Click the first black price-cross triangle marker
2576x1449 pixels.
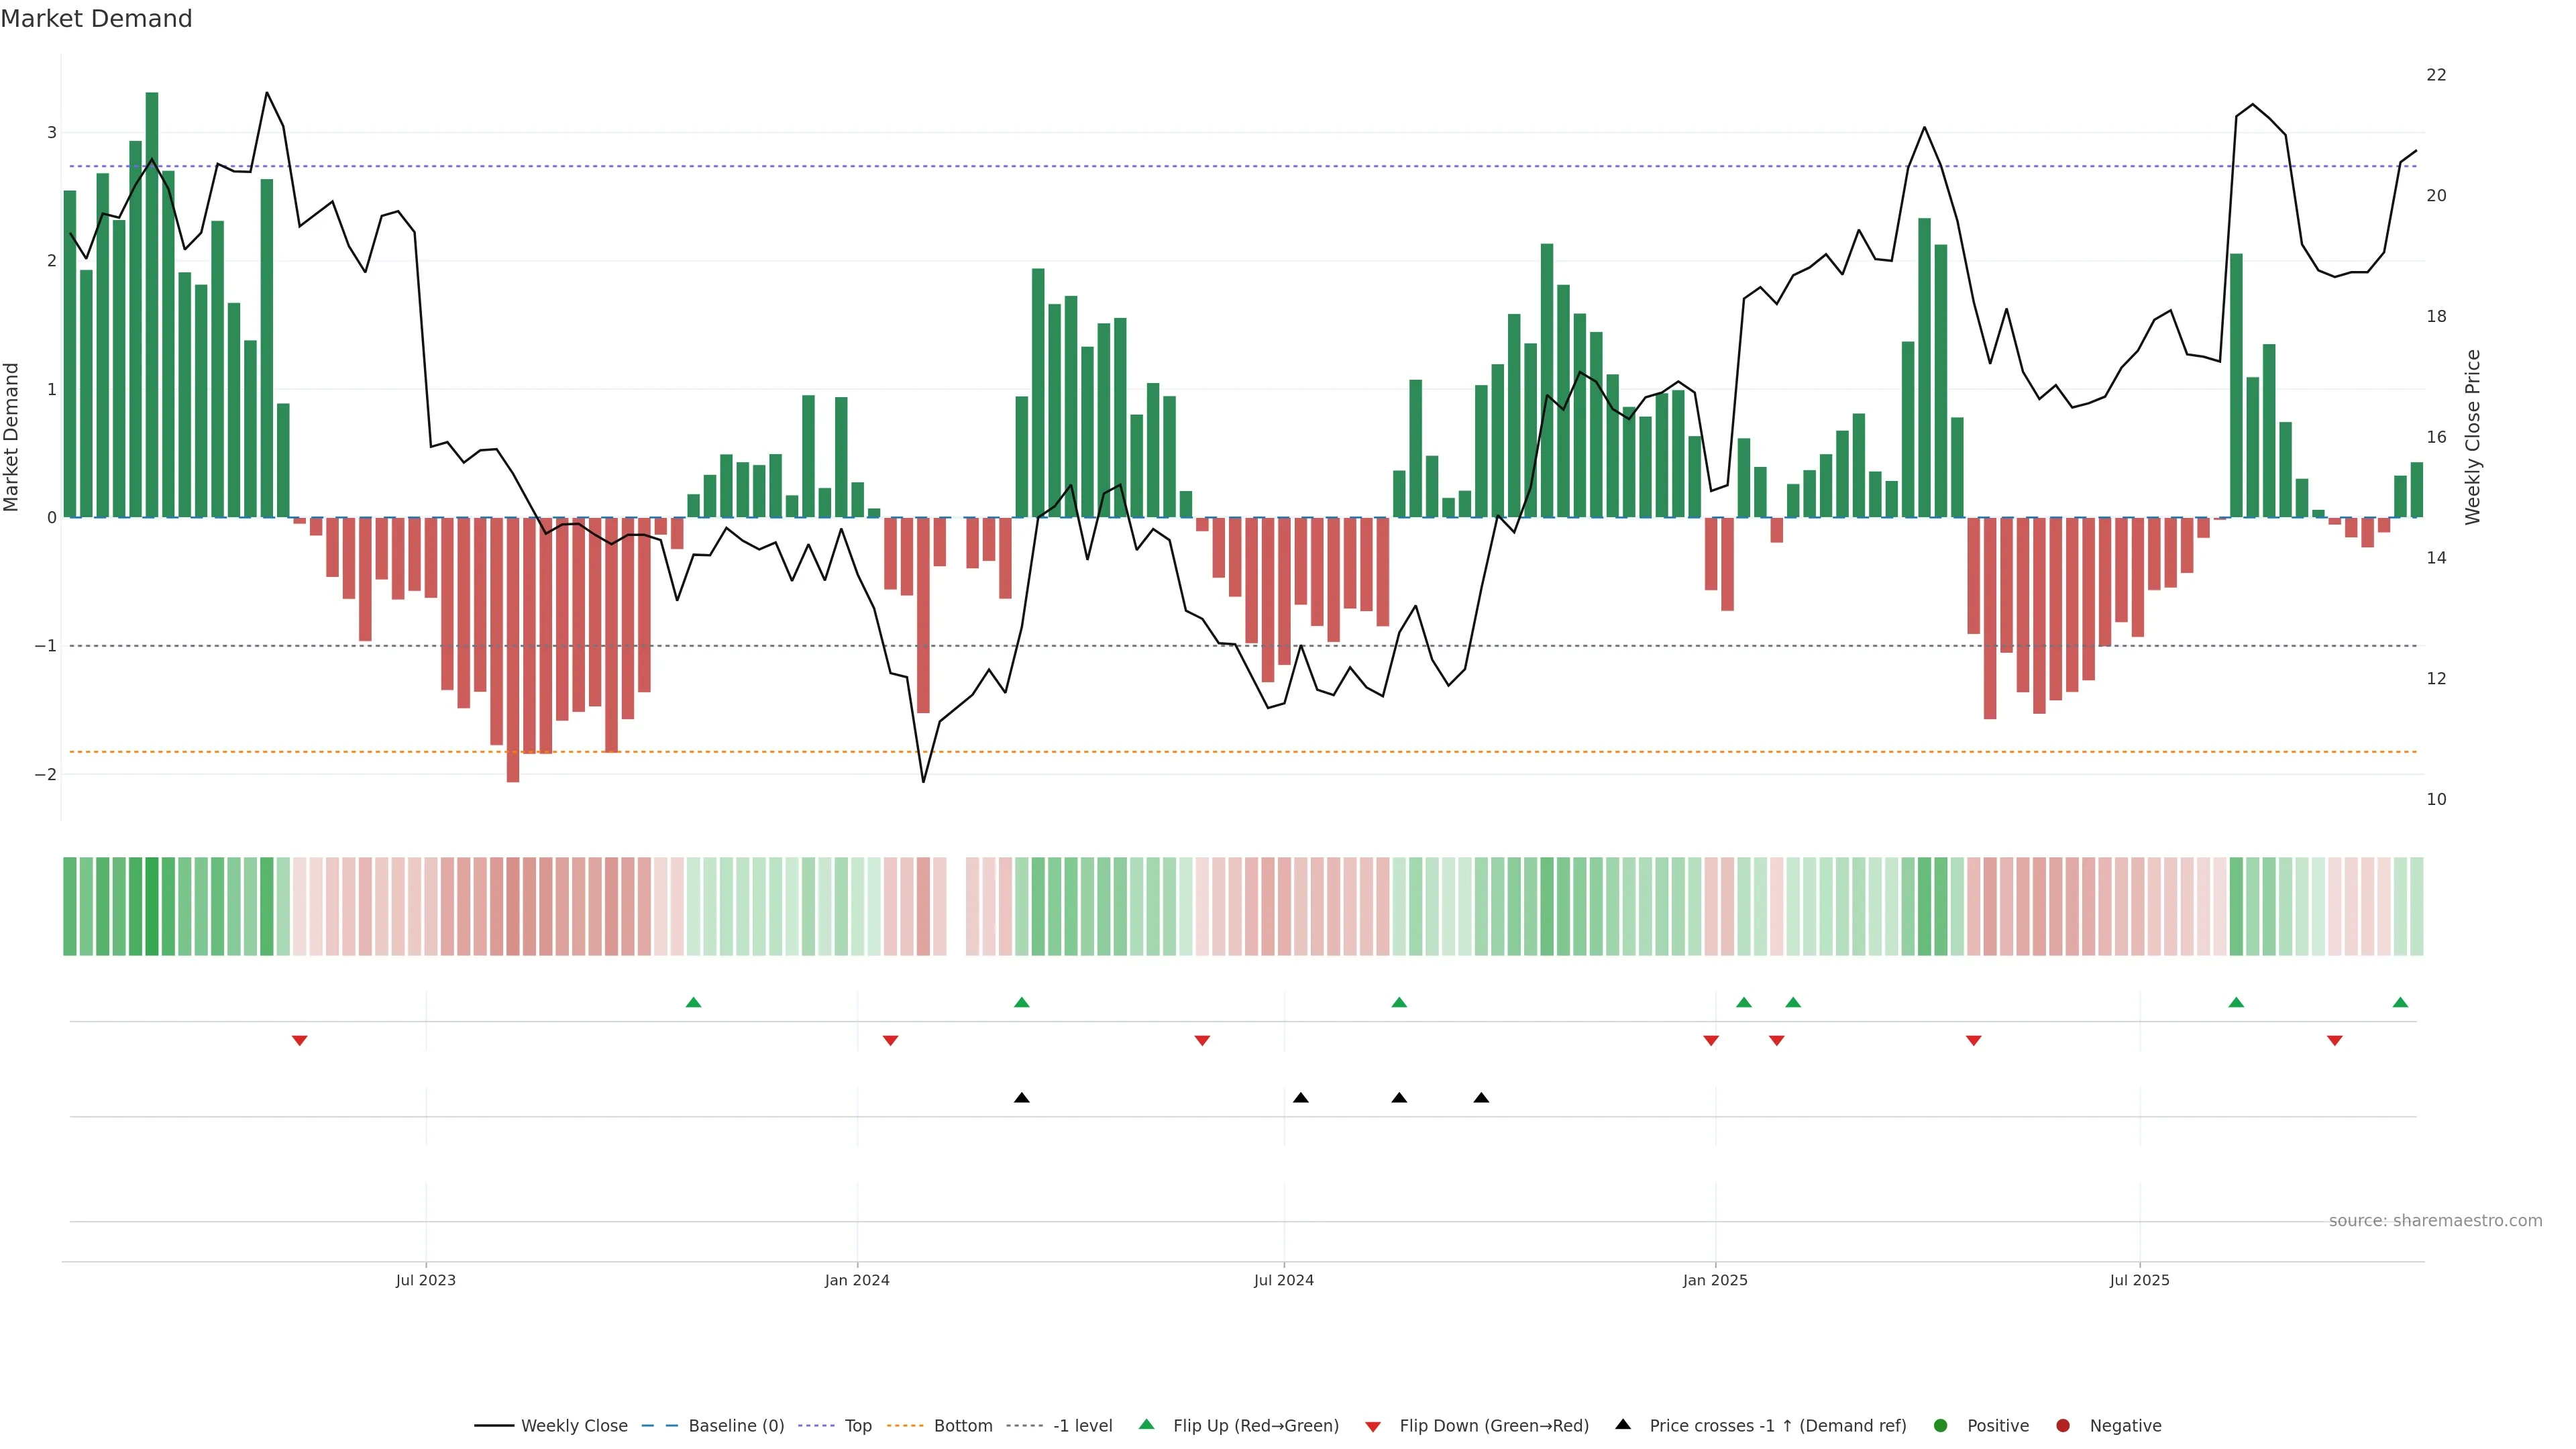pos(1021,1098)
